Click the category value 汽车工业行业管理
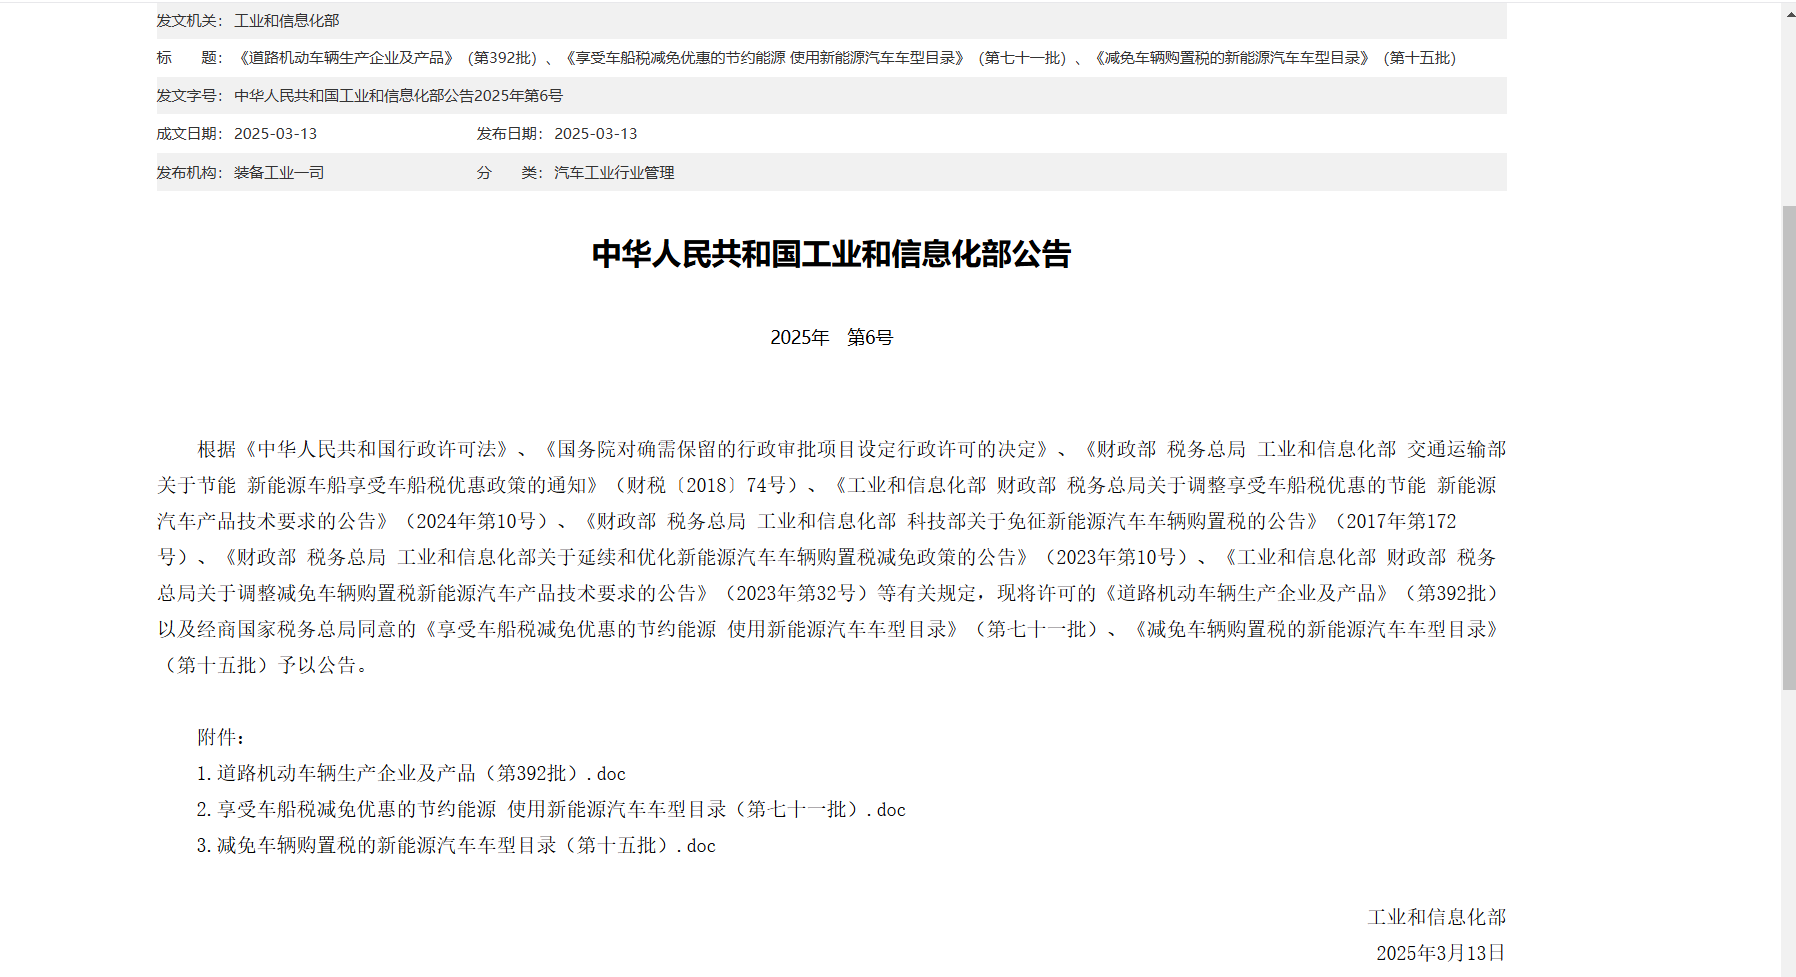Viewport: 1796px width, 977px height. click(614, 173)
